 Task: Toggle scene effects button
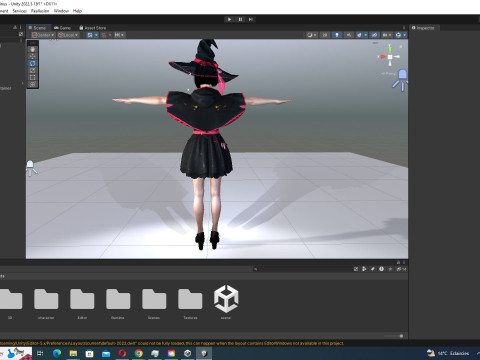click(x=359, y=35)
